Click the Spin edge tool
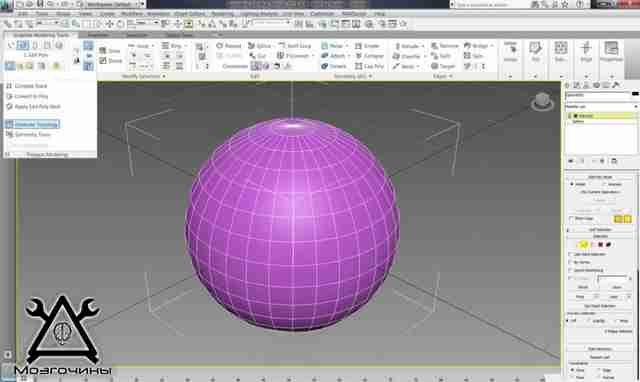 click(x=473, y=56)
